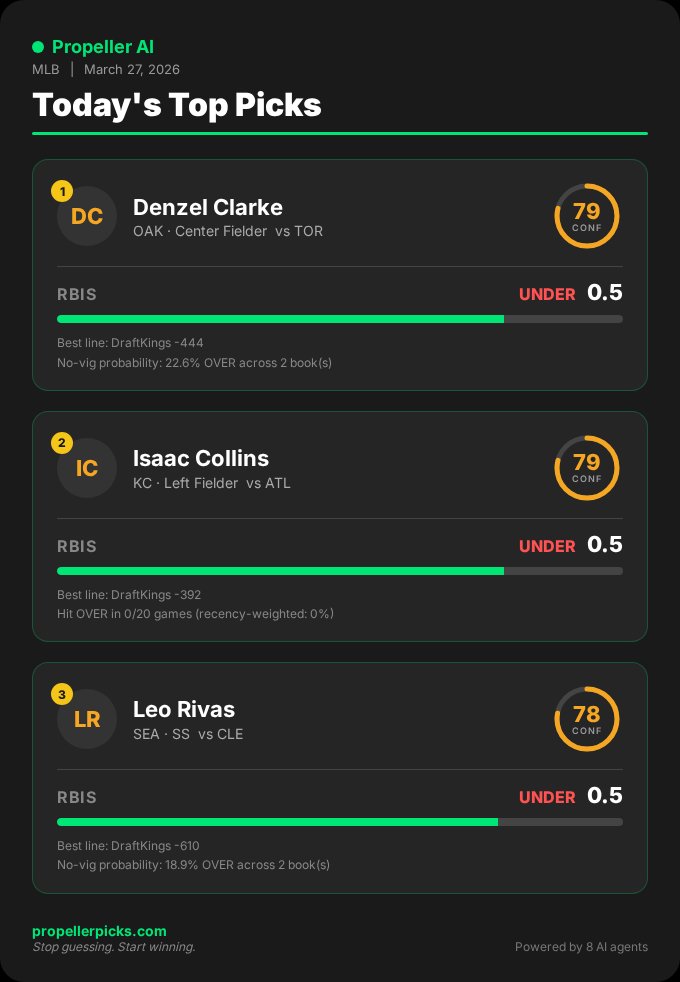Click Leo Rivas' RBIS progress bar

click(339, 822)
